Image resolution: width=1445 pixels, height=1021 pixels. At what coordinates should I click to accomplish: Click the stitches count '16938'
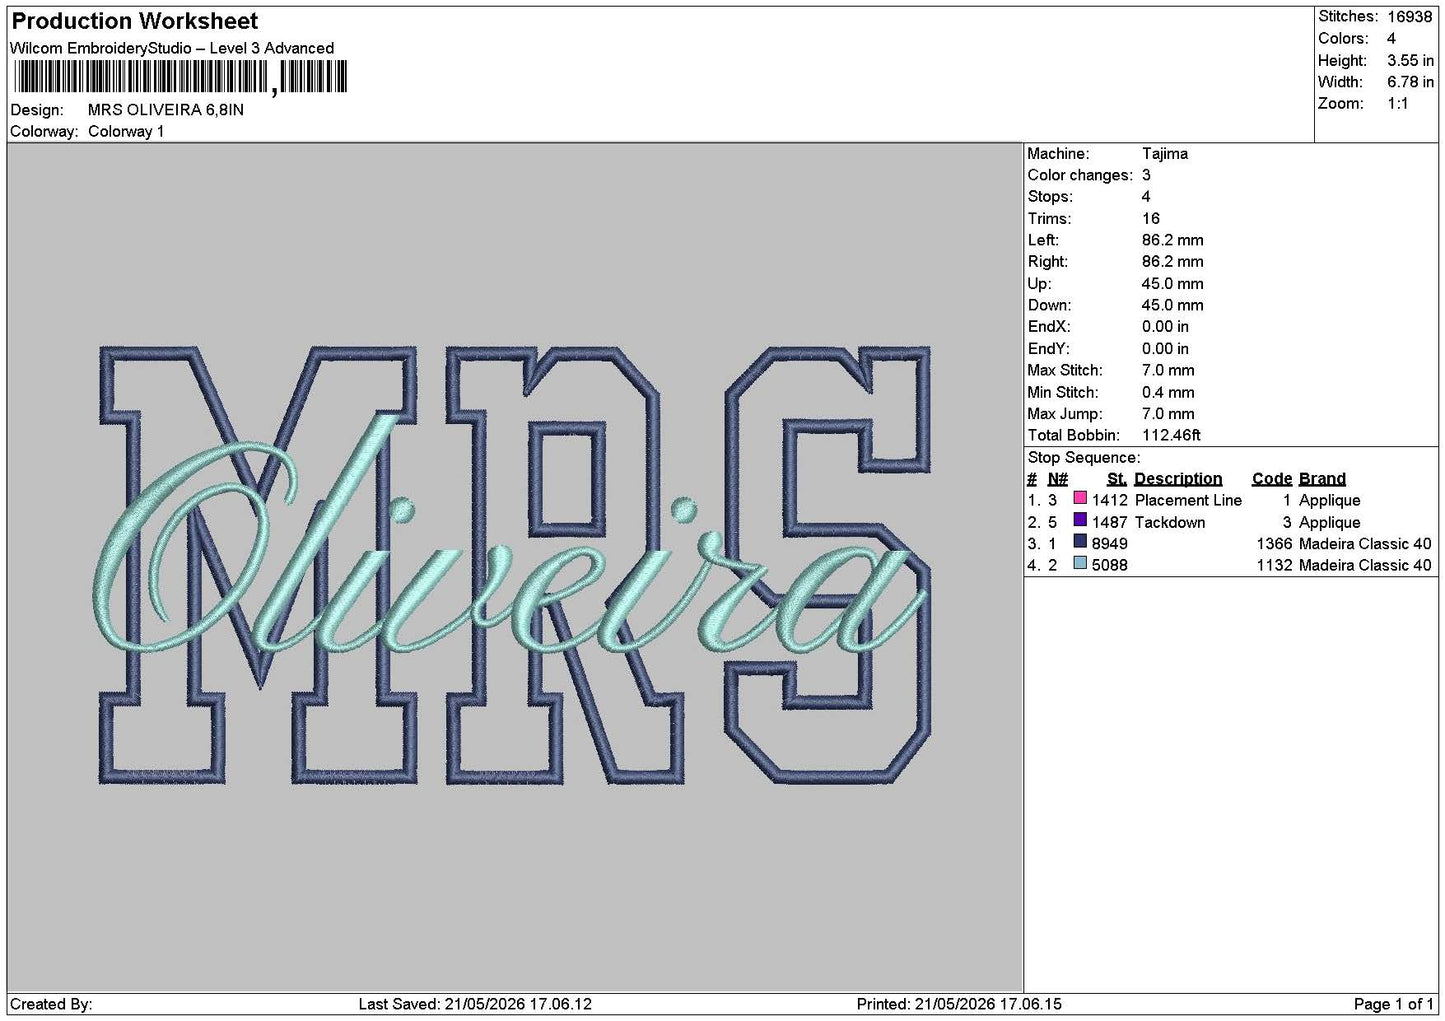coord(1410,17)
